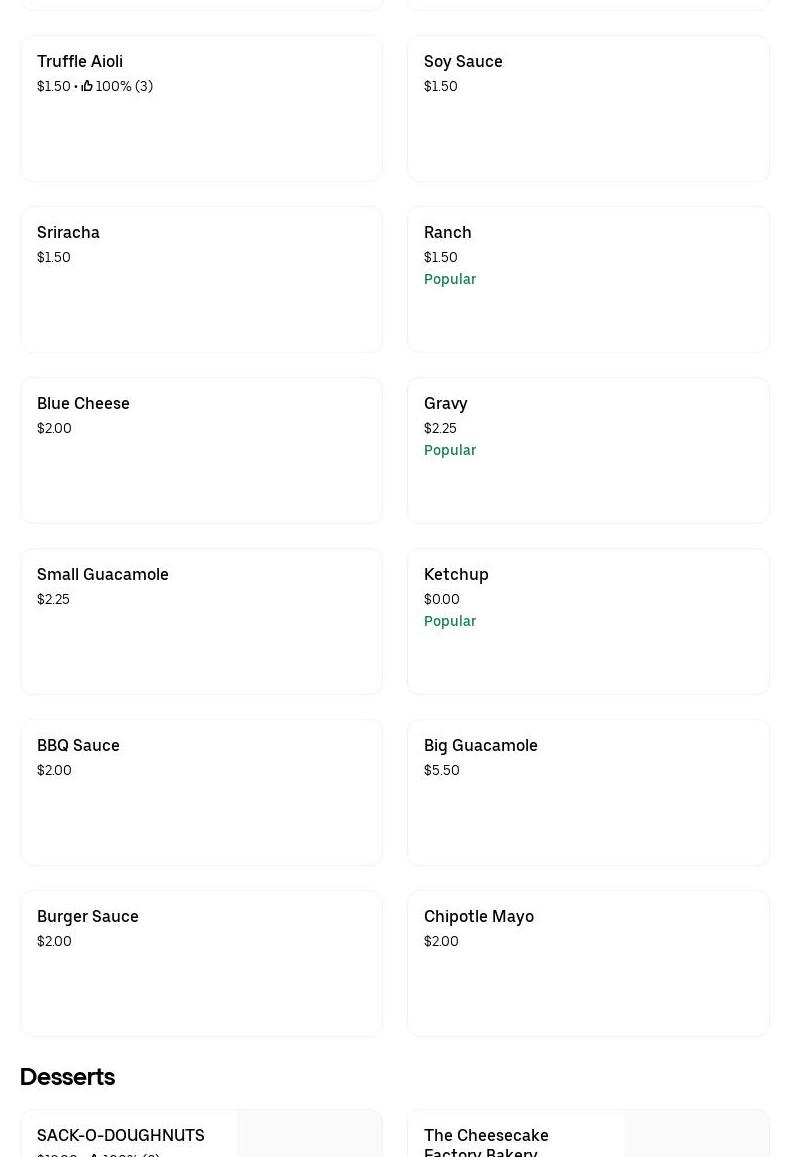Click the Popular tag under Ketchup
This screenshot has width=804, height=1157.
point(450,621)
